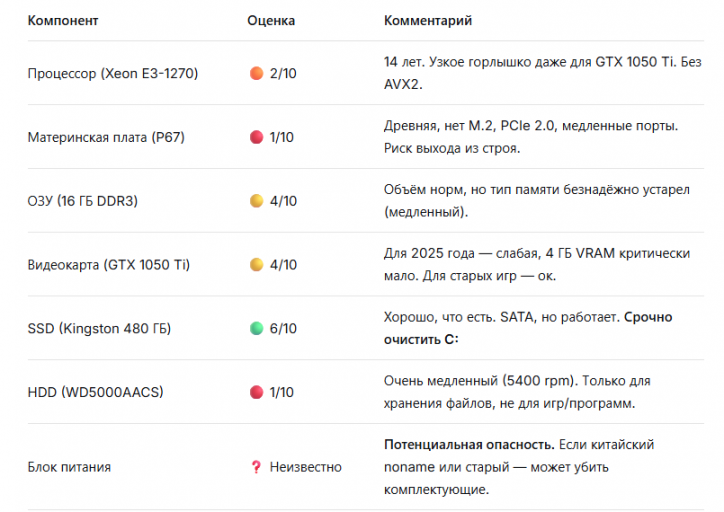Click the HDD (WD5000AACS) cell
The height and width of the screenshot is (512, 724).
click(x=95, y=392)
